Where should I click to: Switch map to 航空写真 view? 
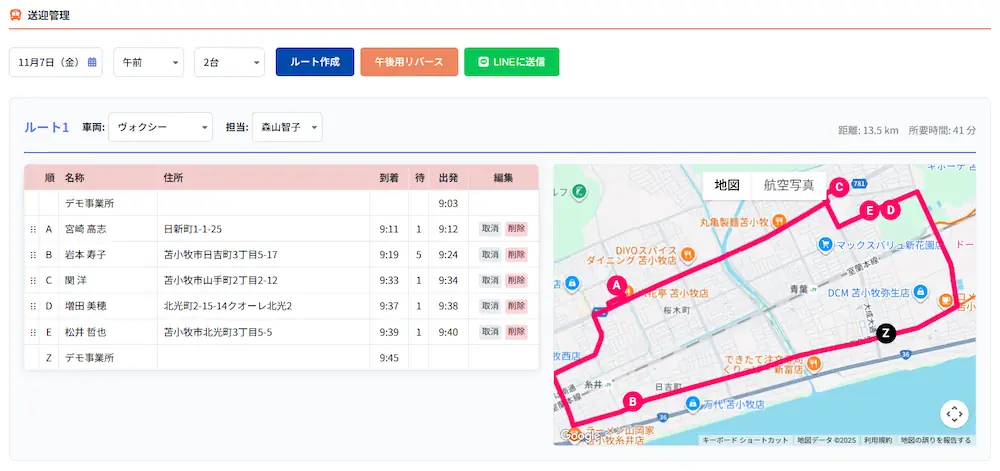click(788, 185)
